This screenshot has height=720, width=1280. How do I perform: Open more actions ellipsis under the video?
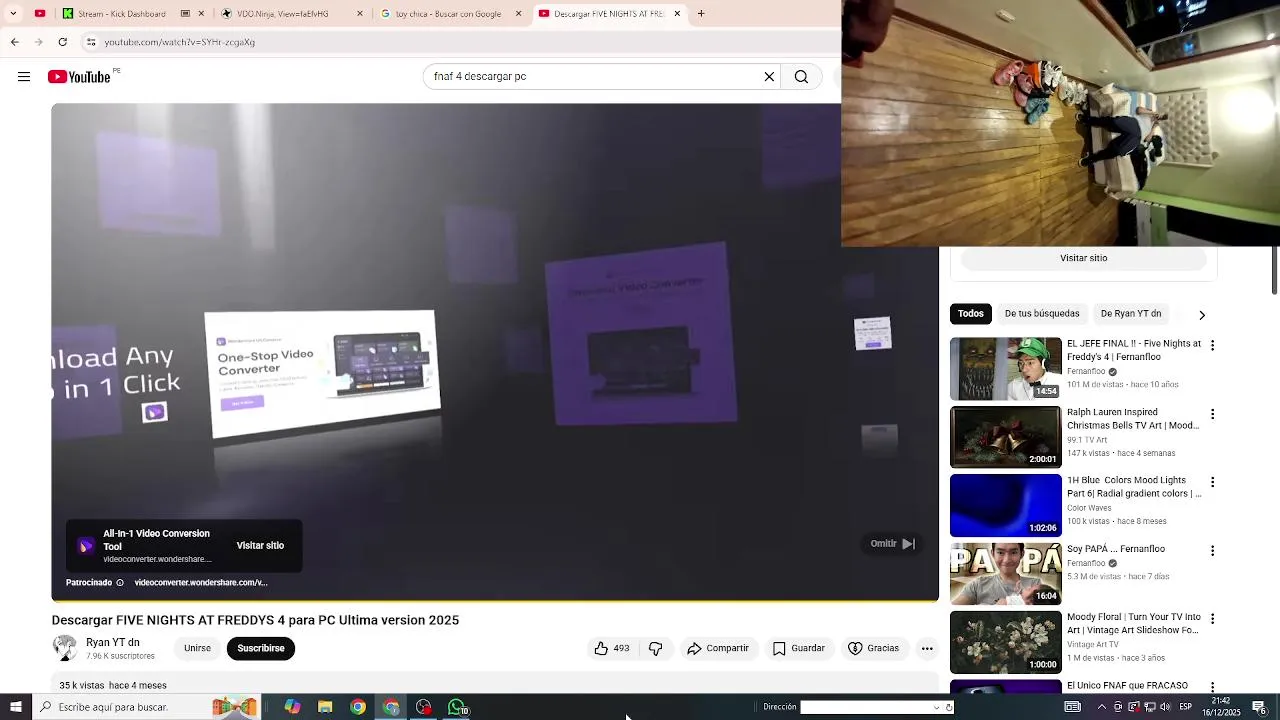point(927,648)
